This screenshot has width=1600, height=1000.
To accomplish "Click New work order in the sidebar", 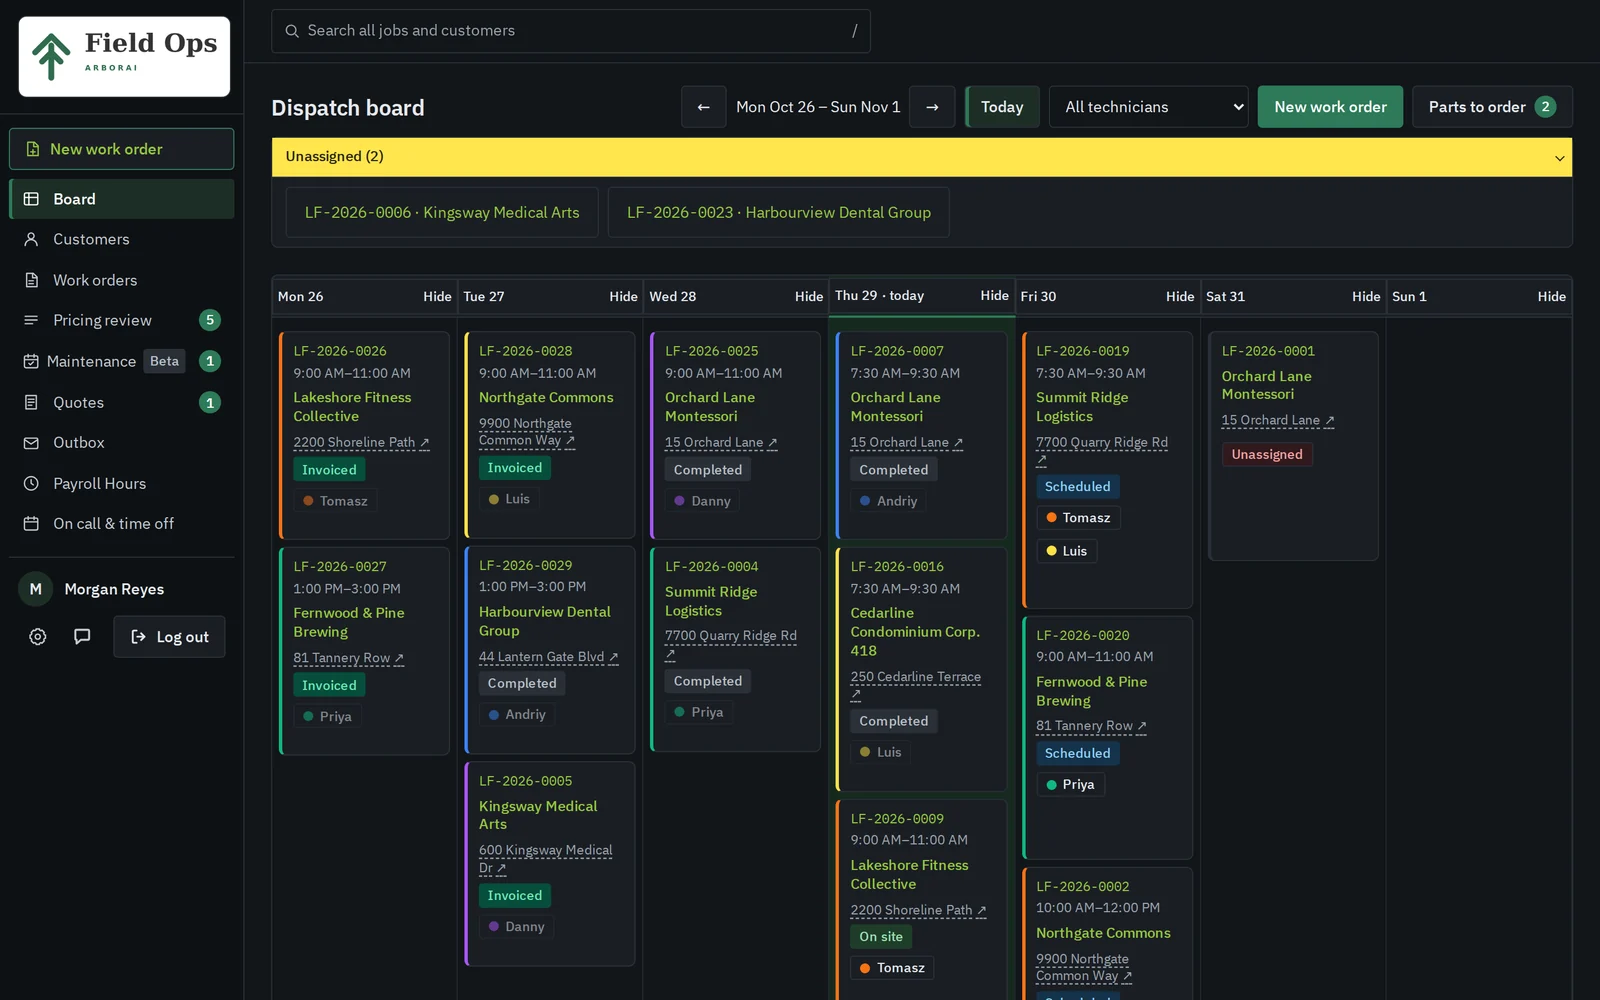I will click(122, 149).
